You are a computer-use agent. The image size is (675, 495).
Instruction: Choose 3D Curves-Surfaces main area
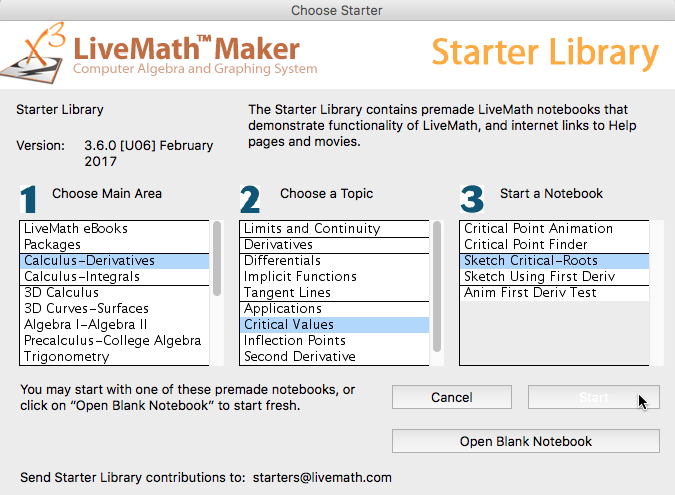[x=115, y=309]
